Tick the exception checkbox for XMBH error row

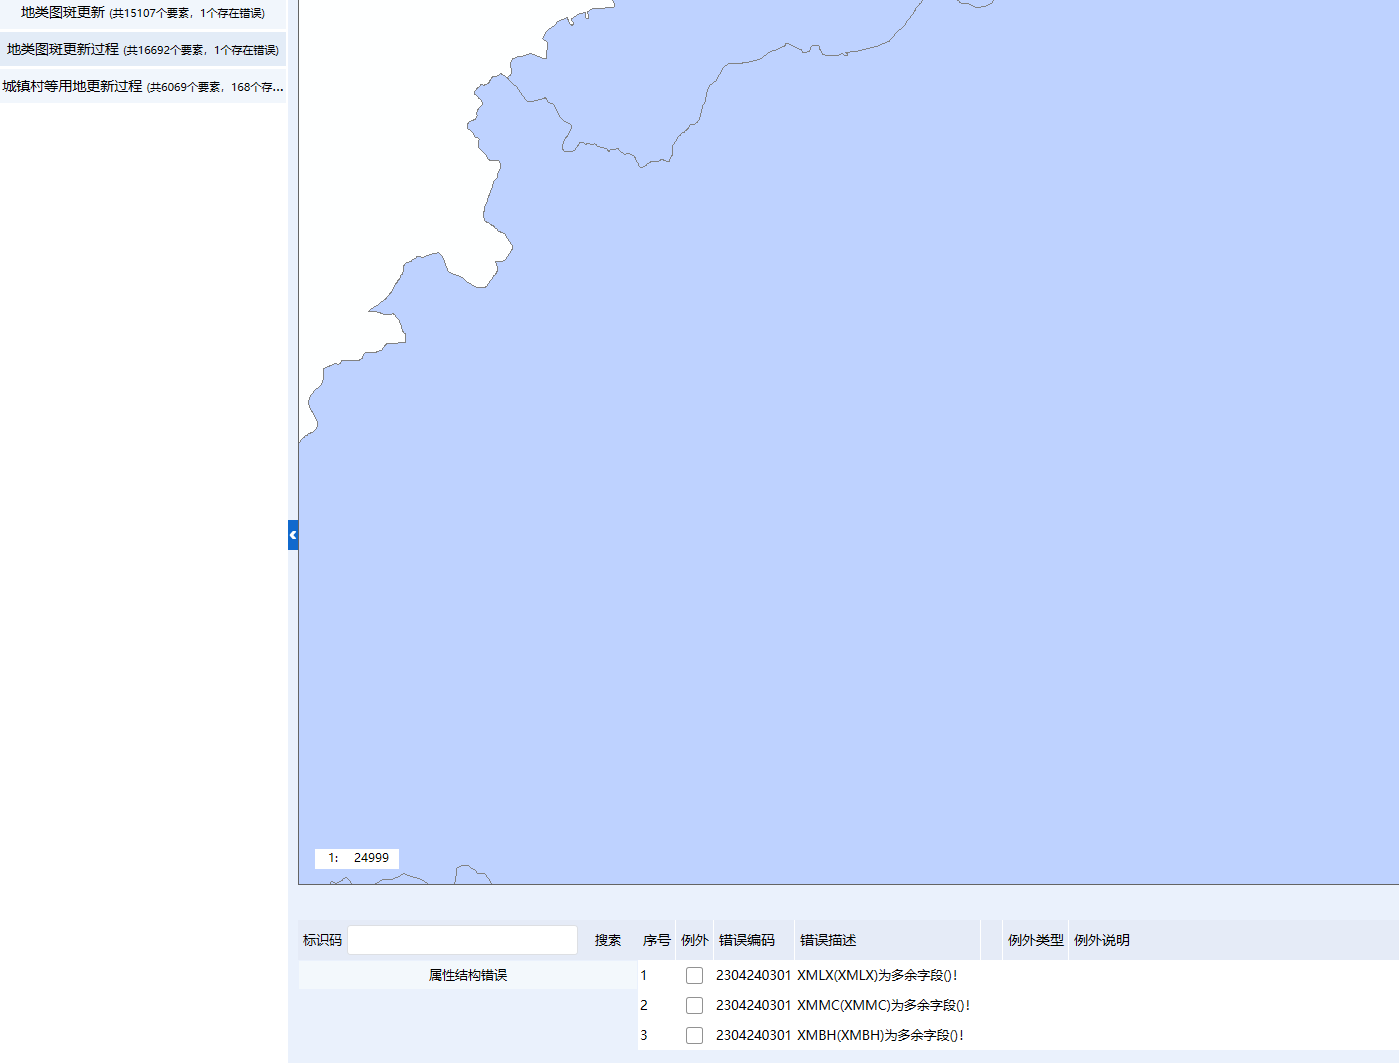pos(694,1035)
